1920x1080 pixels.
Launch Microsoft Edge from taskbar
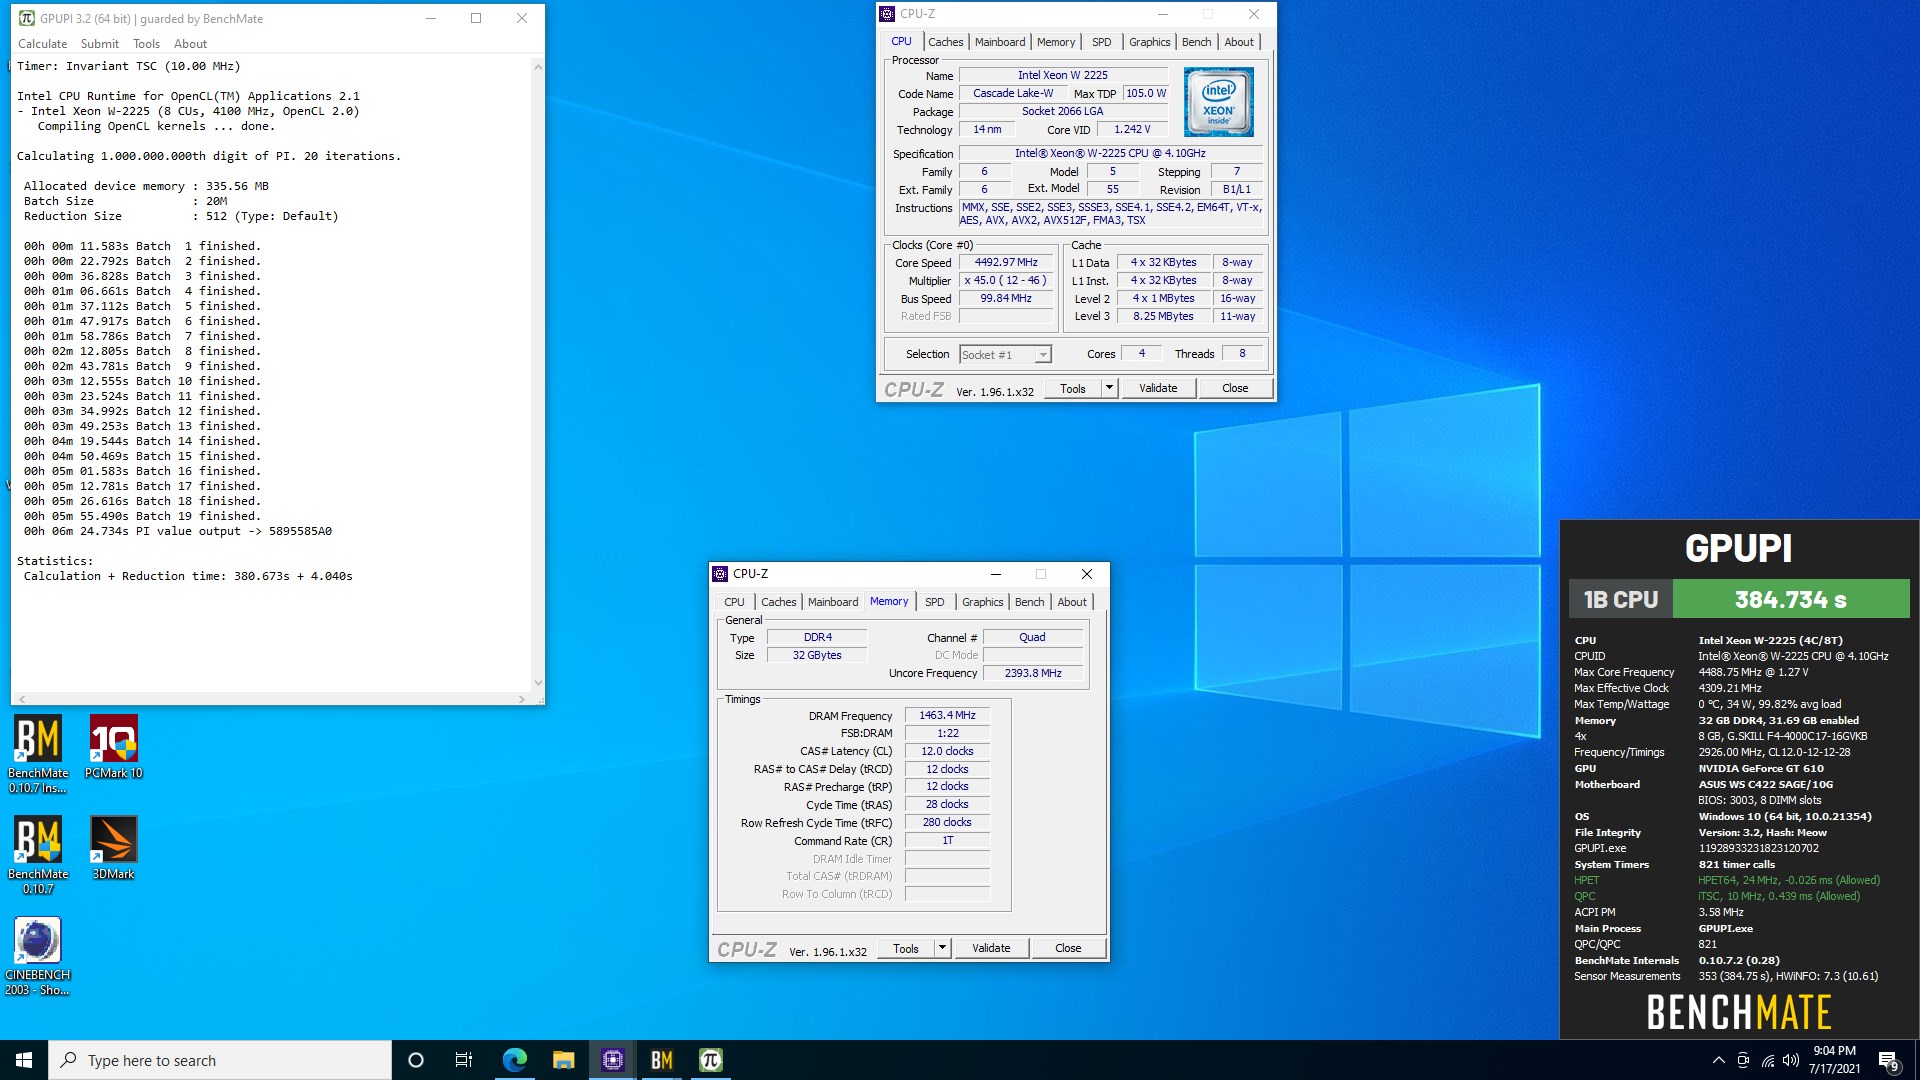[x=514, y=1060]
